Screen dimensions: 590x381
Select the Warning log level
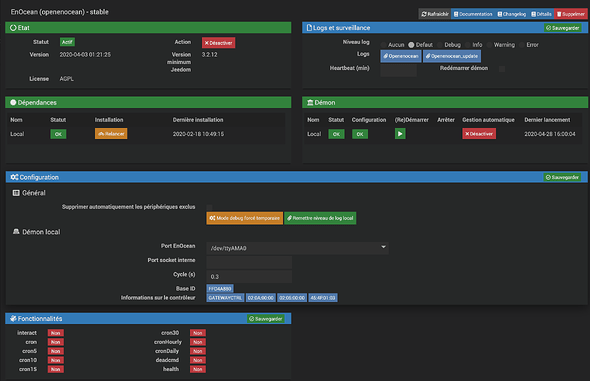point(489,45)
